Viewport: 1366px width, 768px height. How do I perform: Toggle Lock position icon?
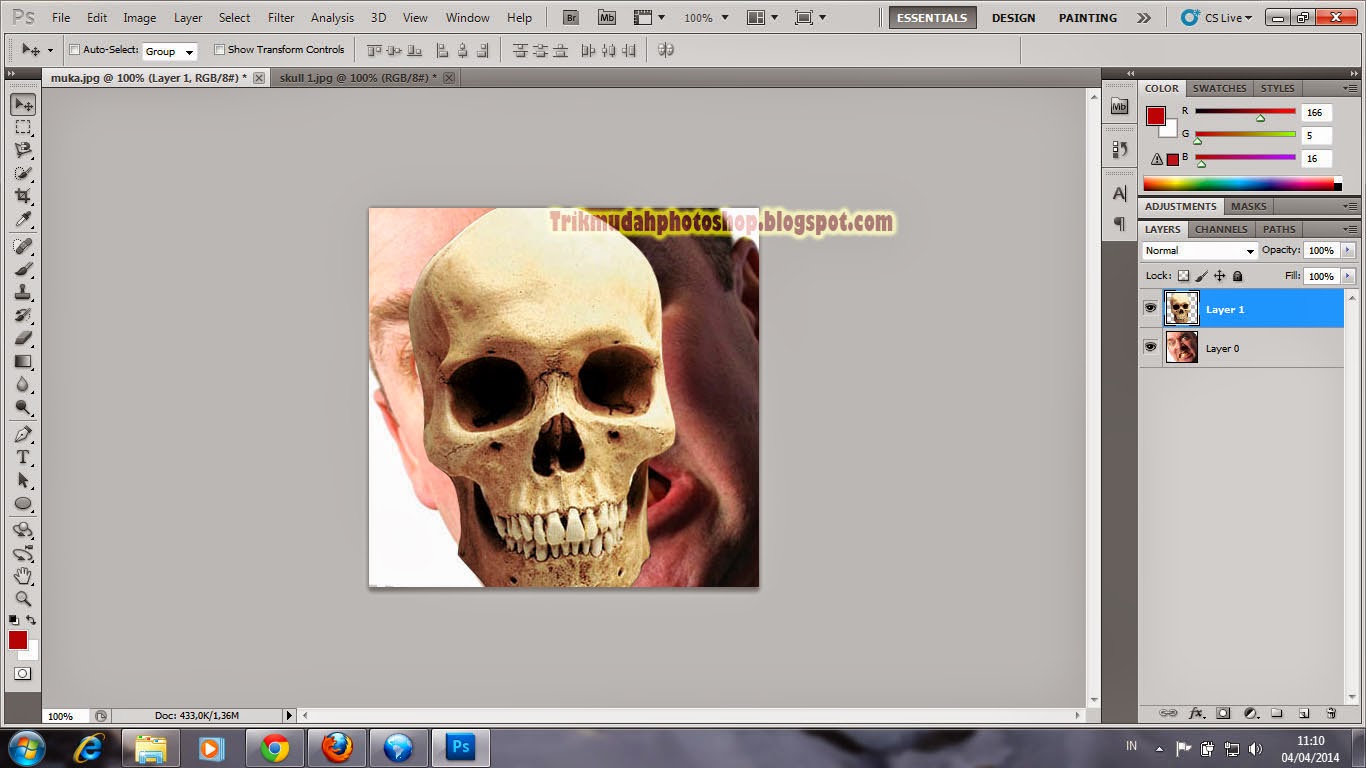1219,276
